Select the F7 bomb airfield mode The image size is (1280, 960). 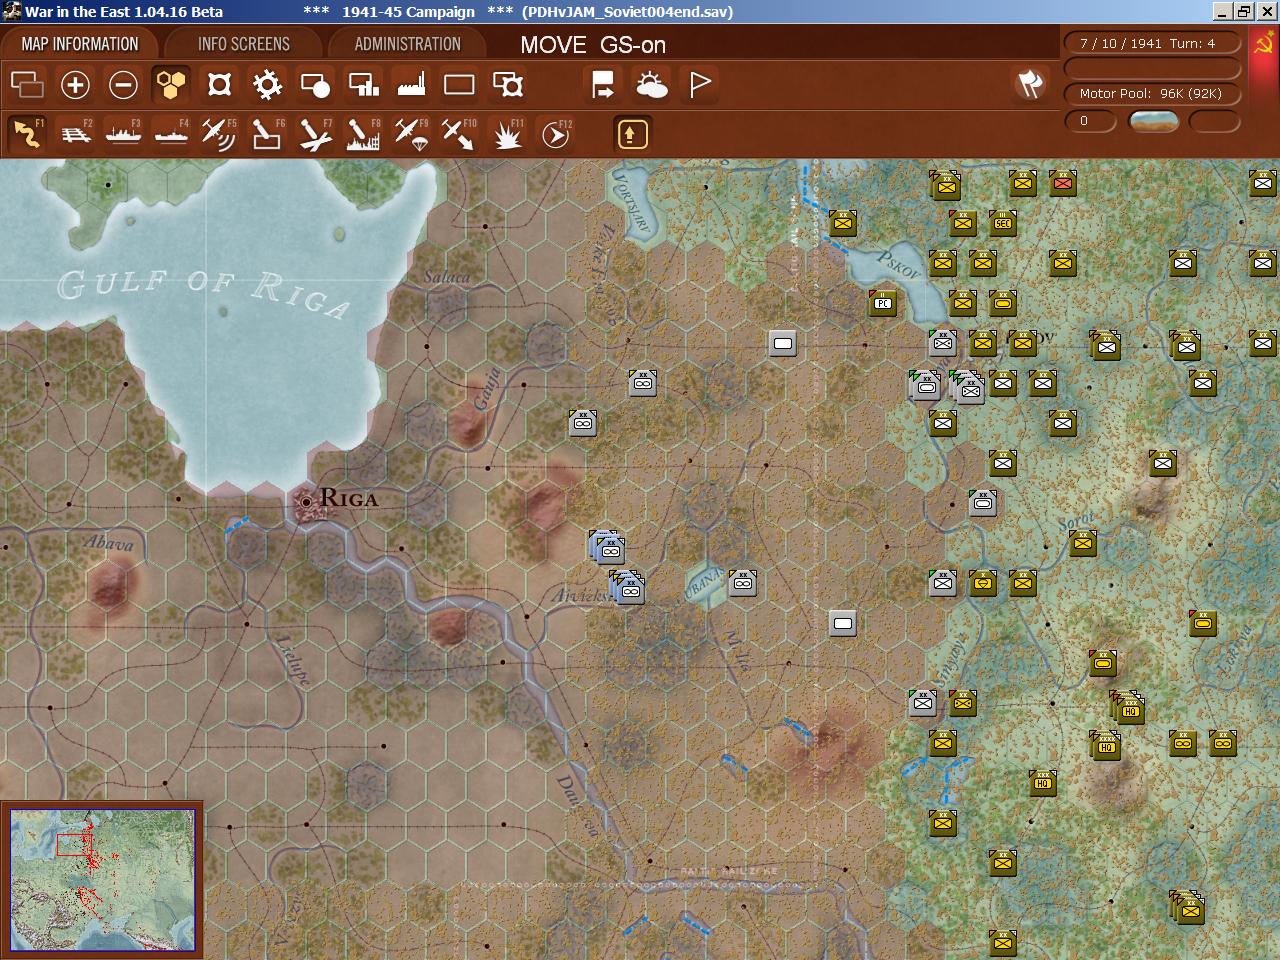tap(315, 134)
